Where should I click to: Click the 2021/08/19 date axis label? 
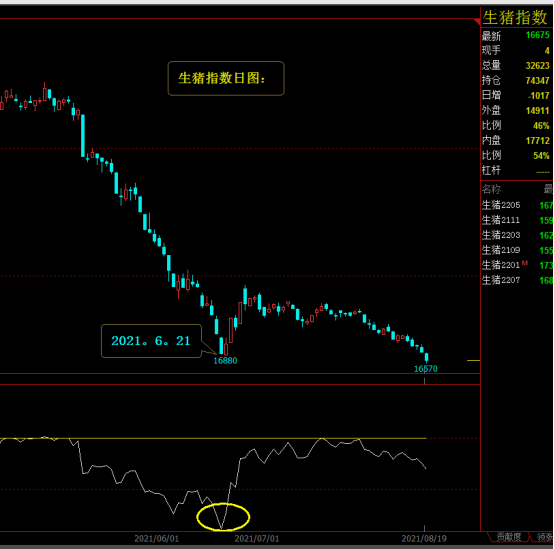click(x=424, y=539)
